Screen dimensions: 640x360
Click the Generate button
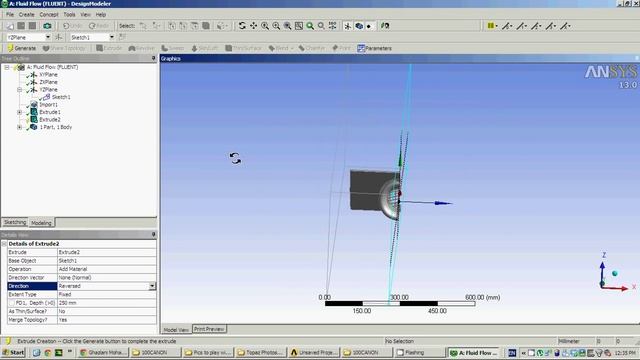(22, 48)
